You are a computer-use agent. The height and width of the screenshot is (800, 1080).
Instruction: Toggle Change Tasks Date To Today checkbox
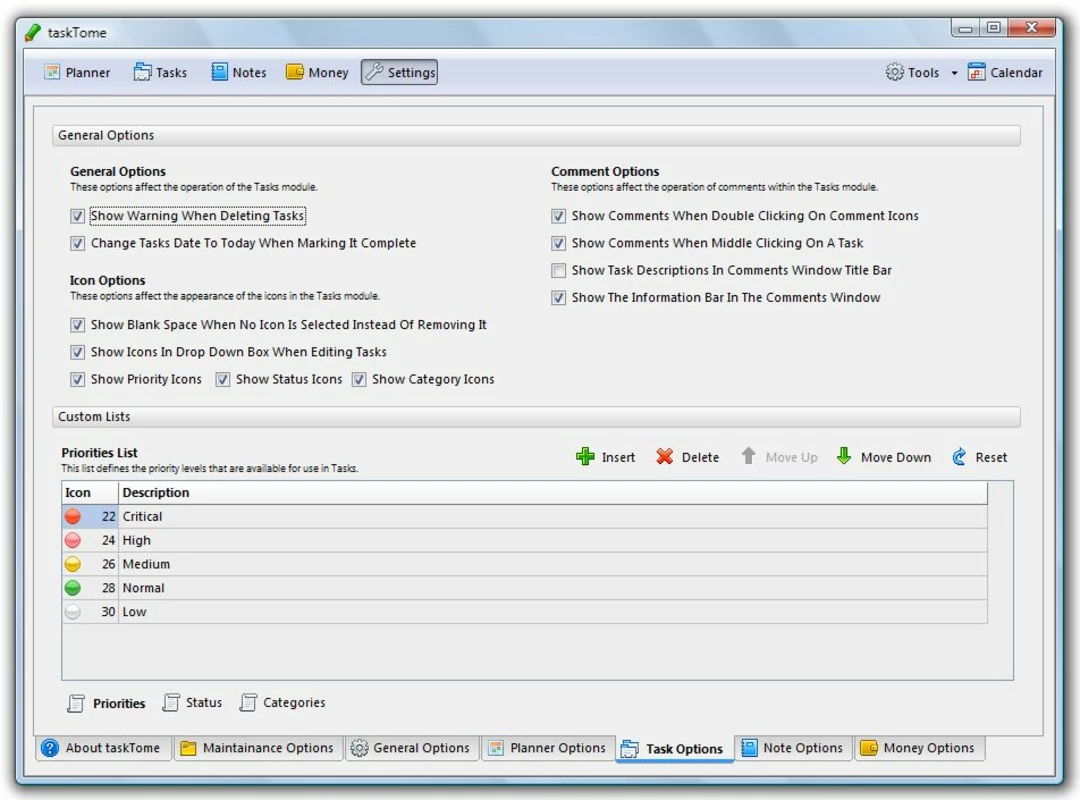click(77, 243)
